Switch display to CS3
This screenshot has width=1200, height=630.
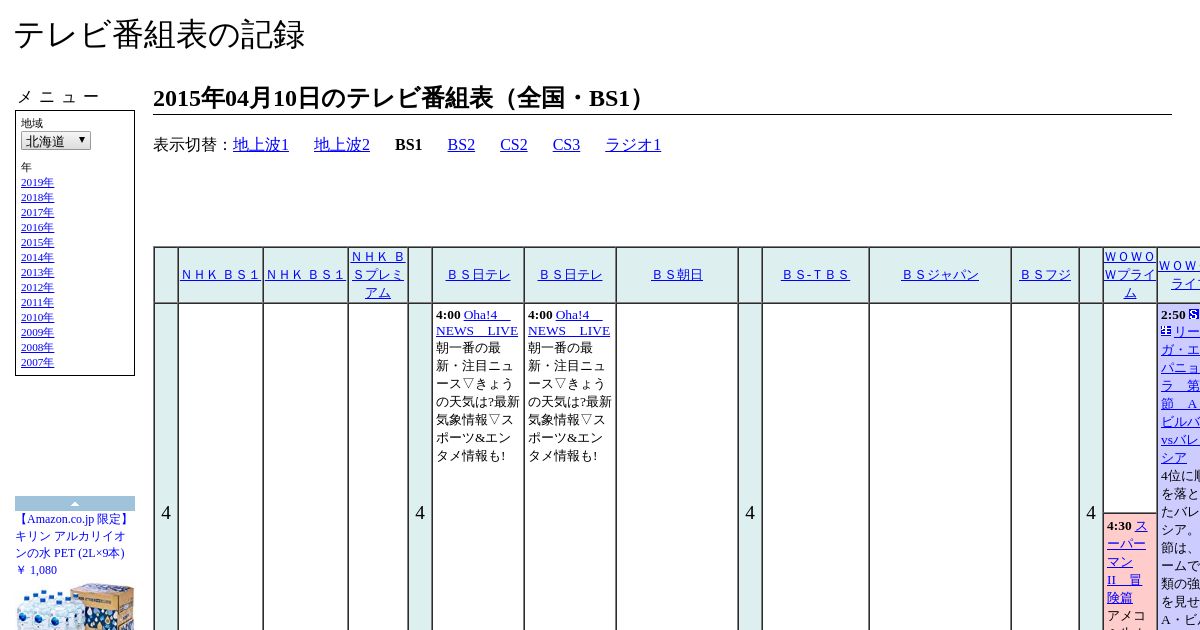(566, 145)
